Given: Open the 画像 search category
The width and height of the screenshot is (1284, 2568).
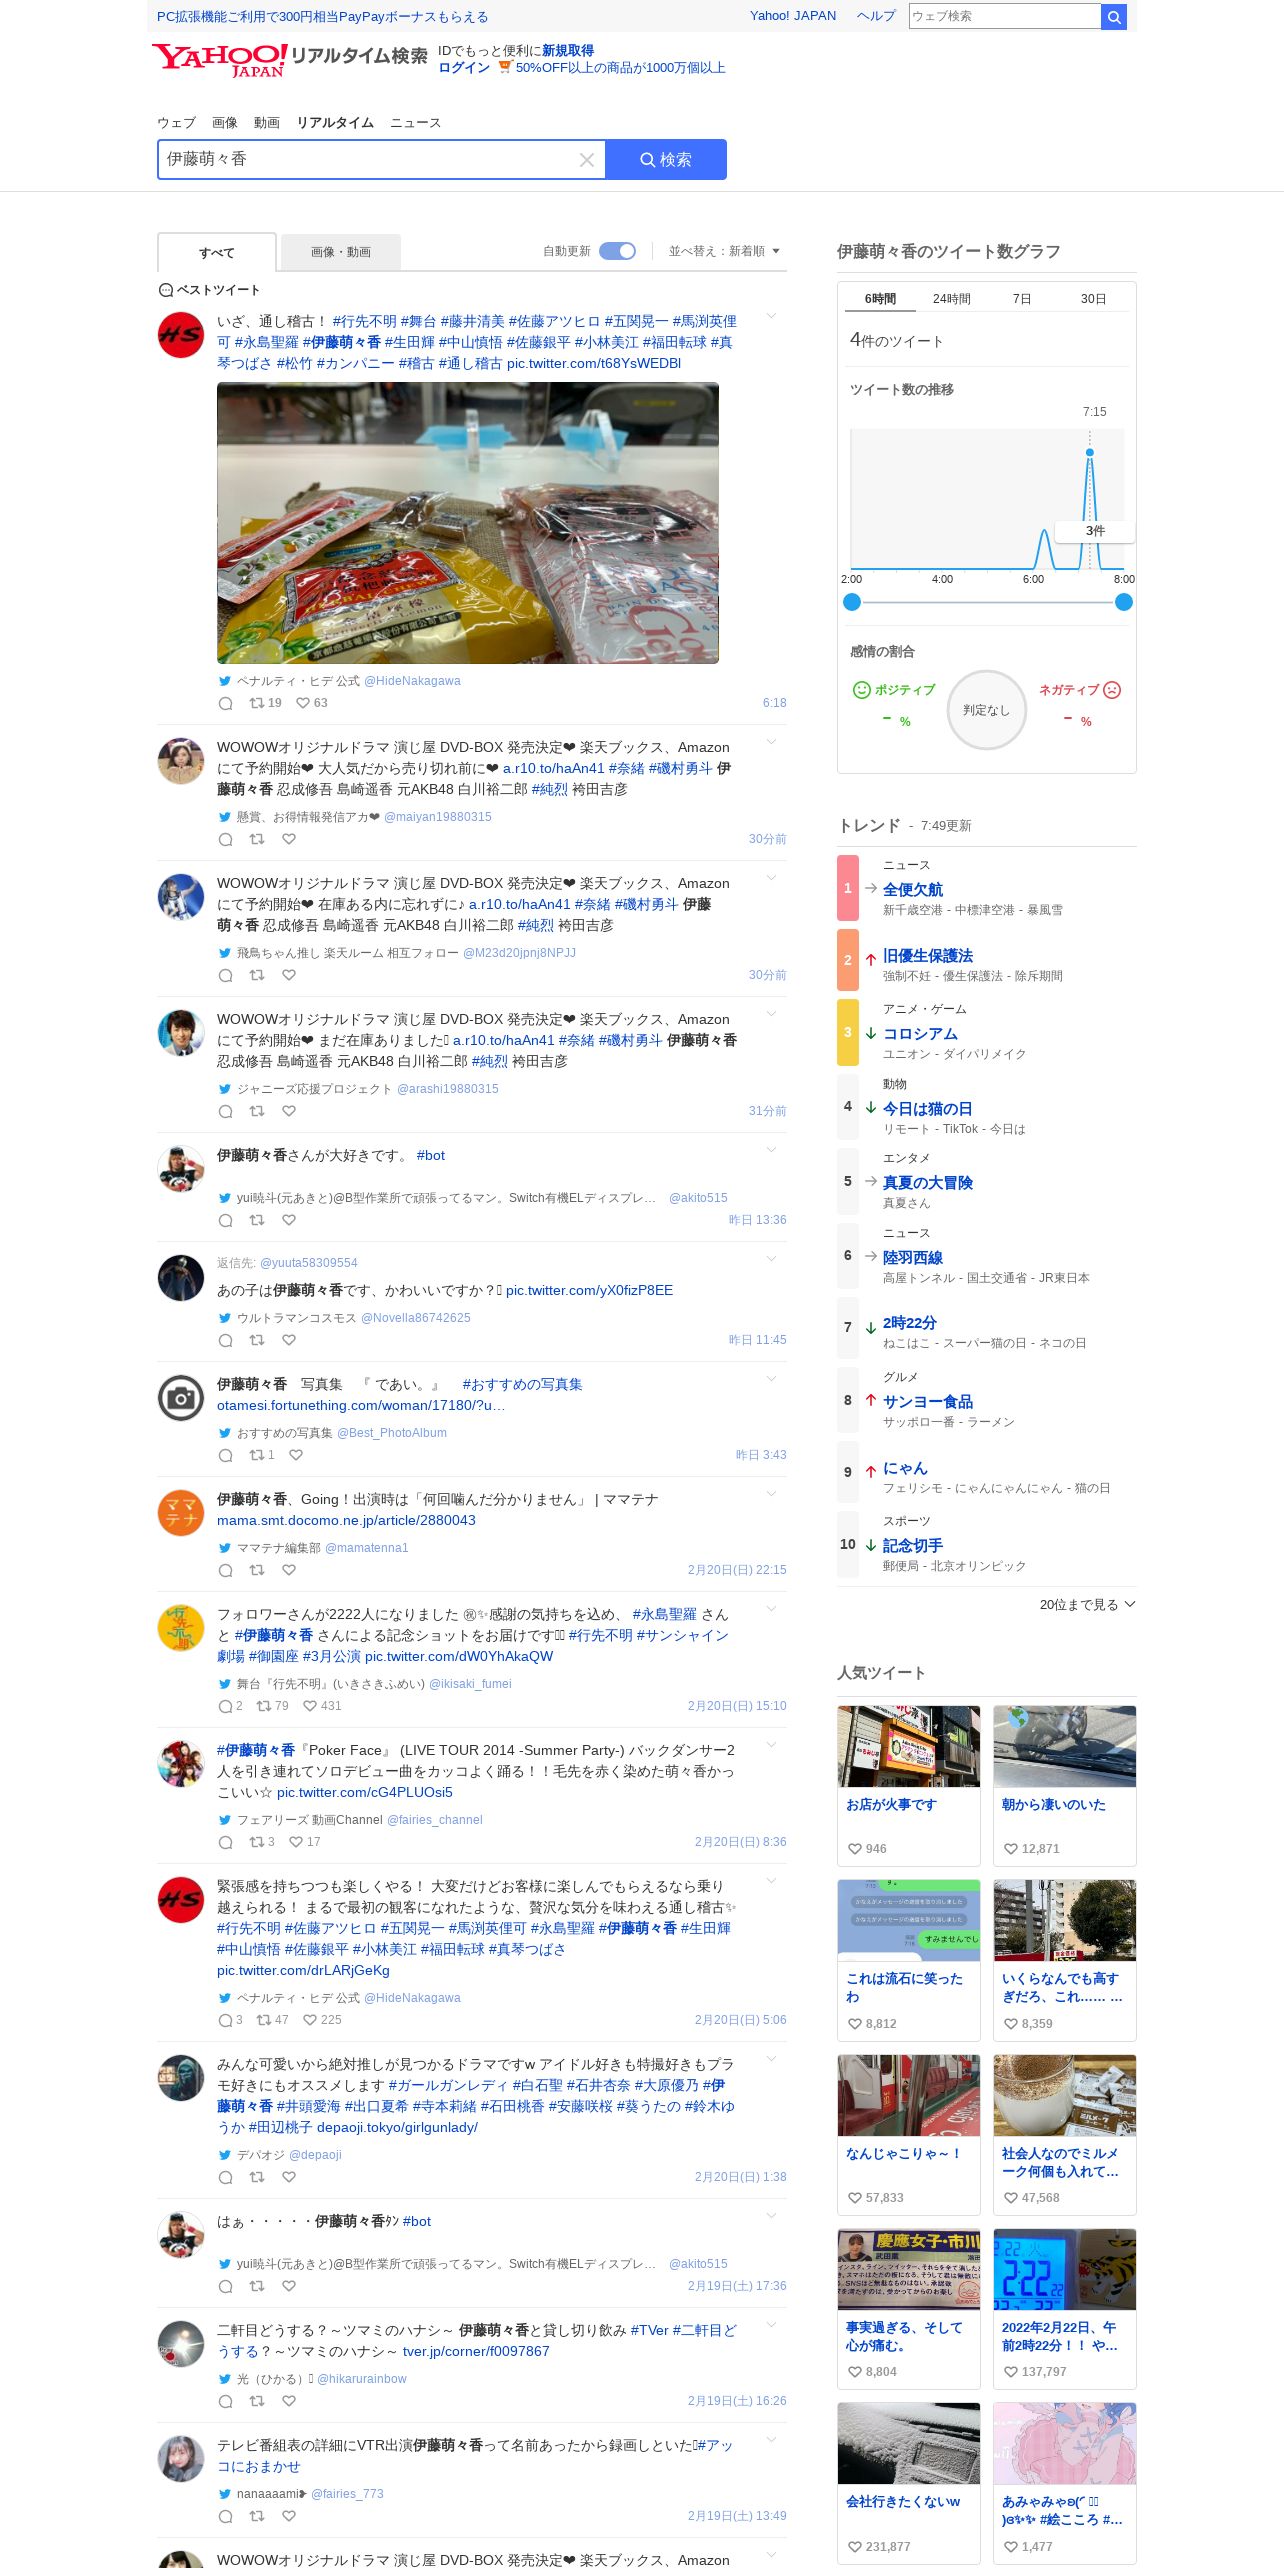Looking at the screenshot, I should (x=225, y=123).
